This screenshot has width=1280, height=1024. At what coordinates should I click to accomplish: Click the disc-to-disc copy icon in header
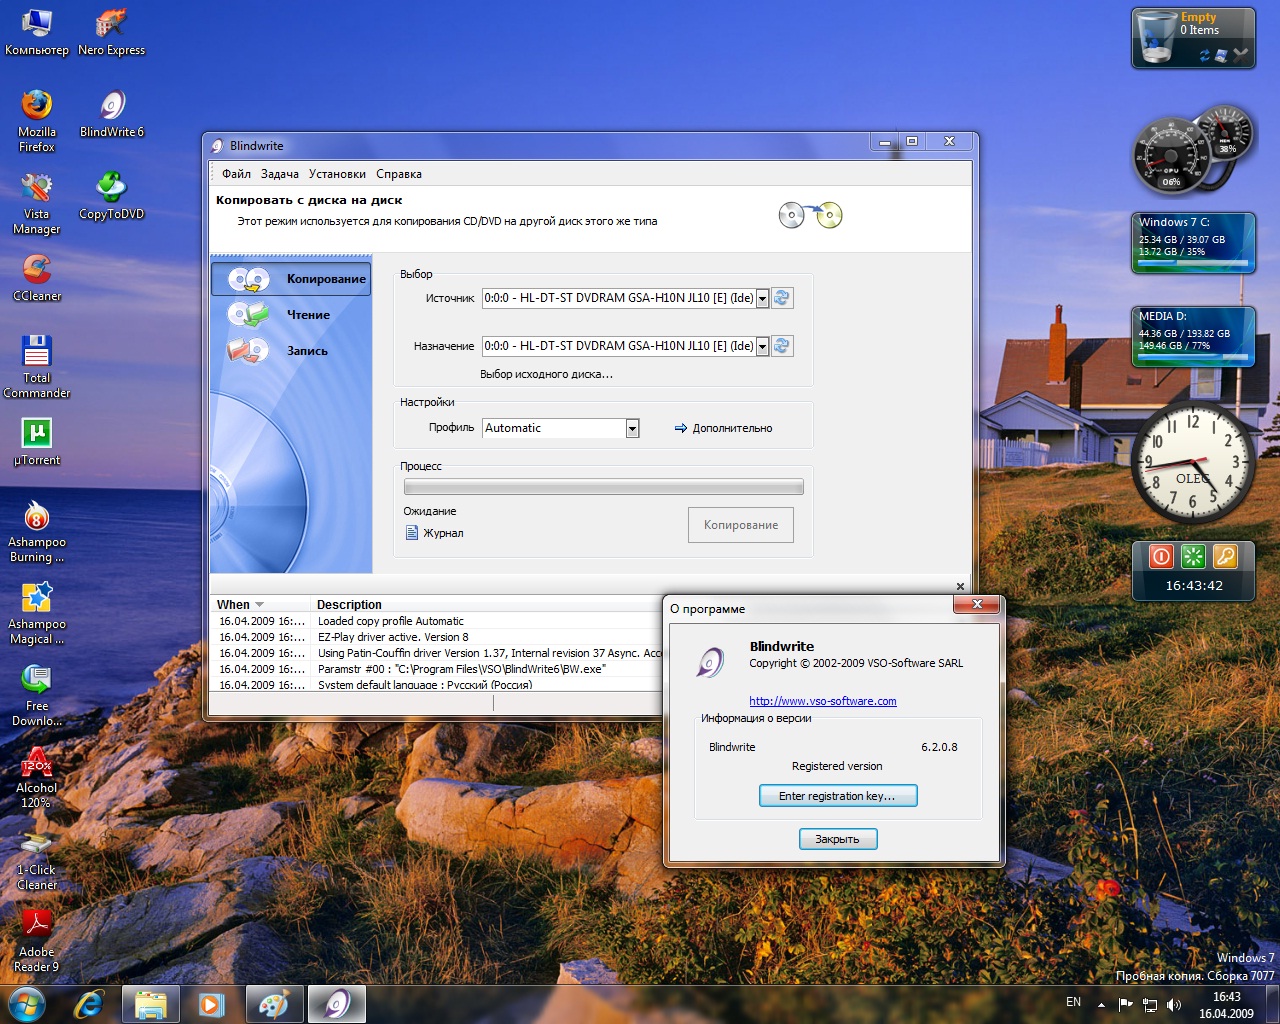click(810, 215)
